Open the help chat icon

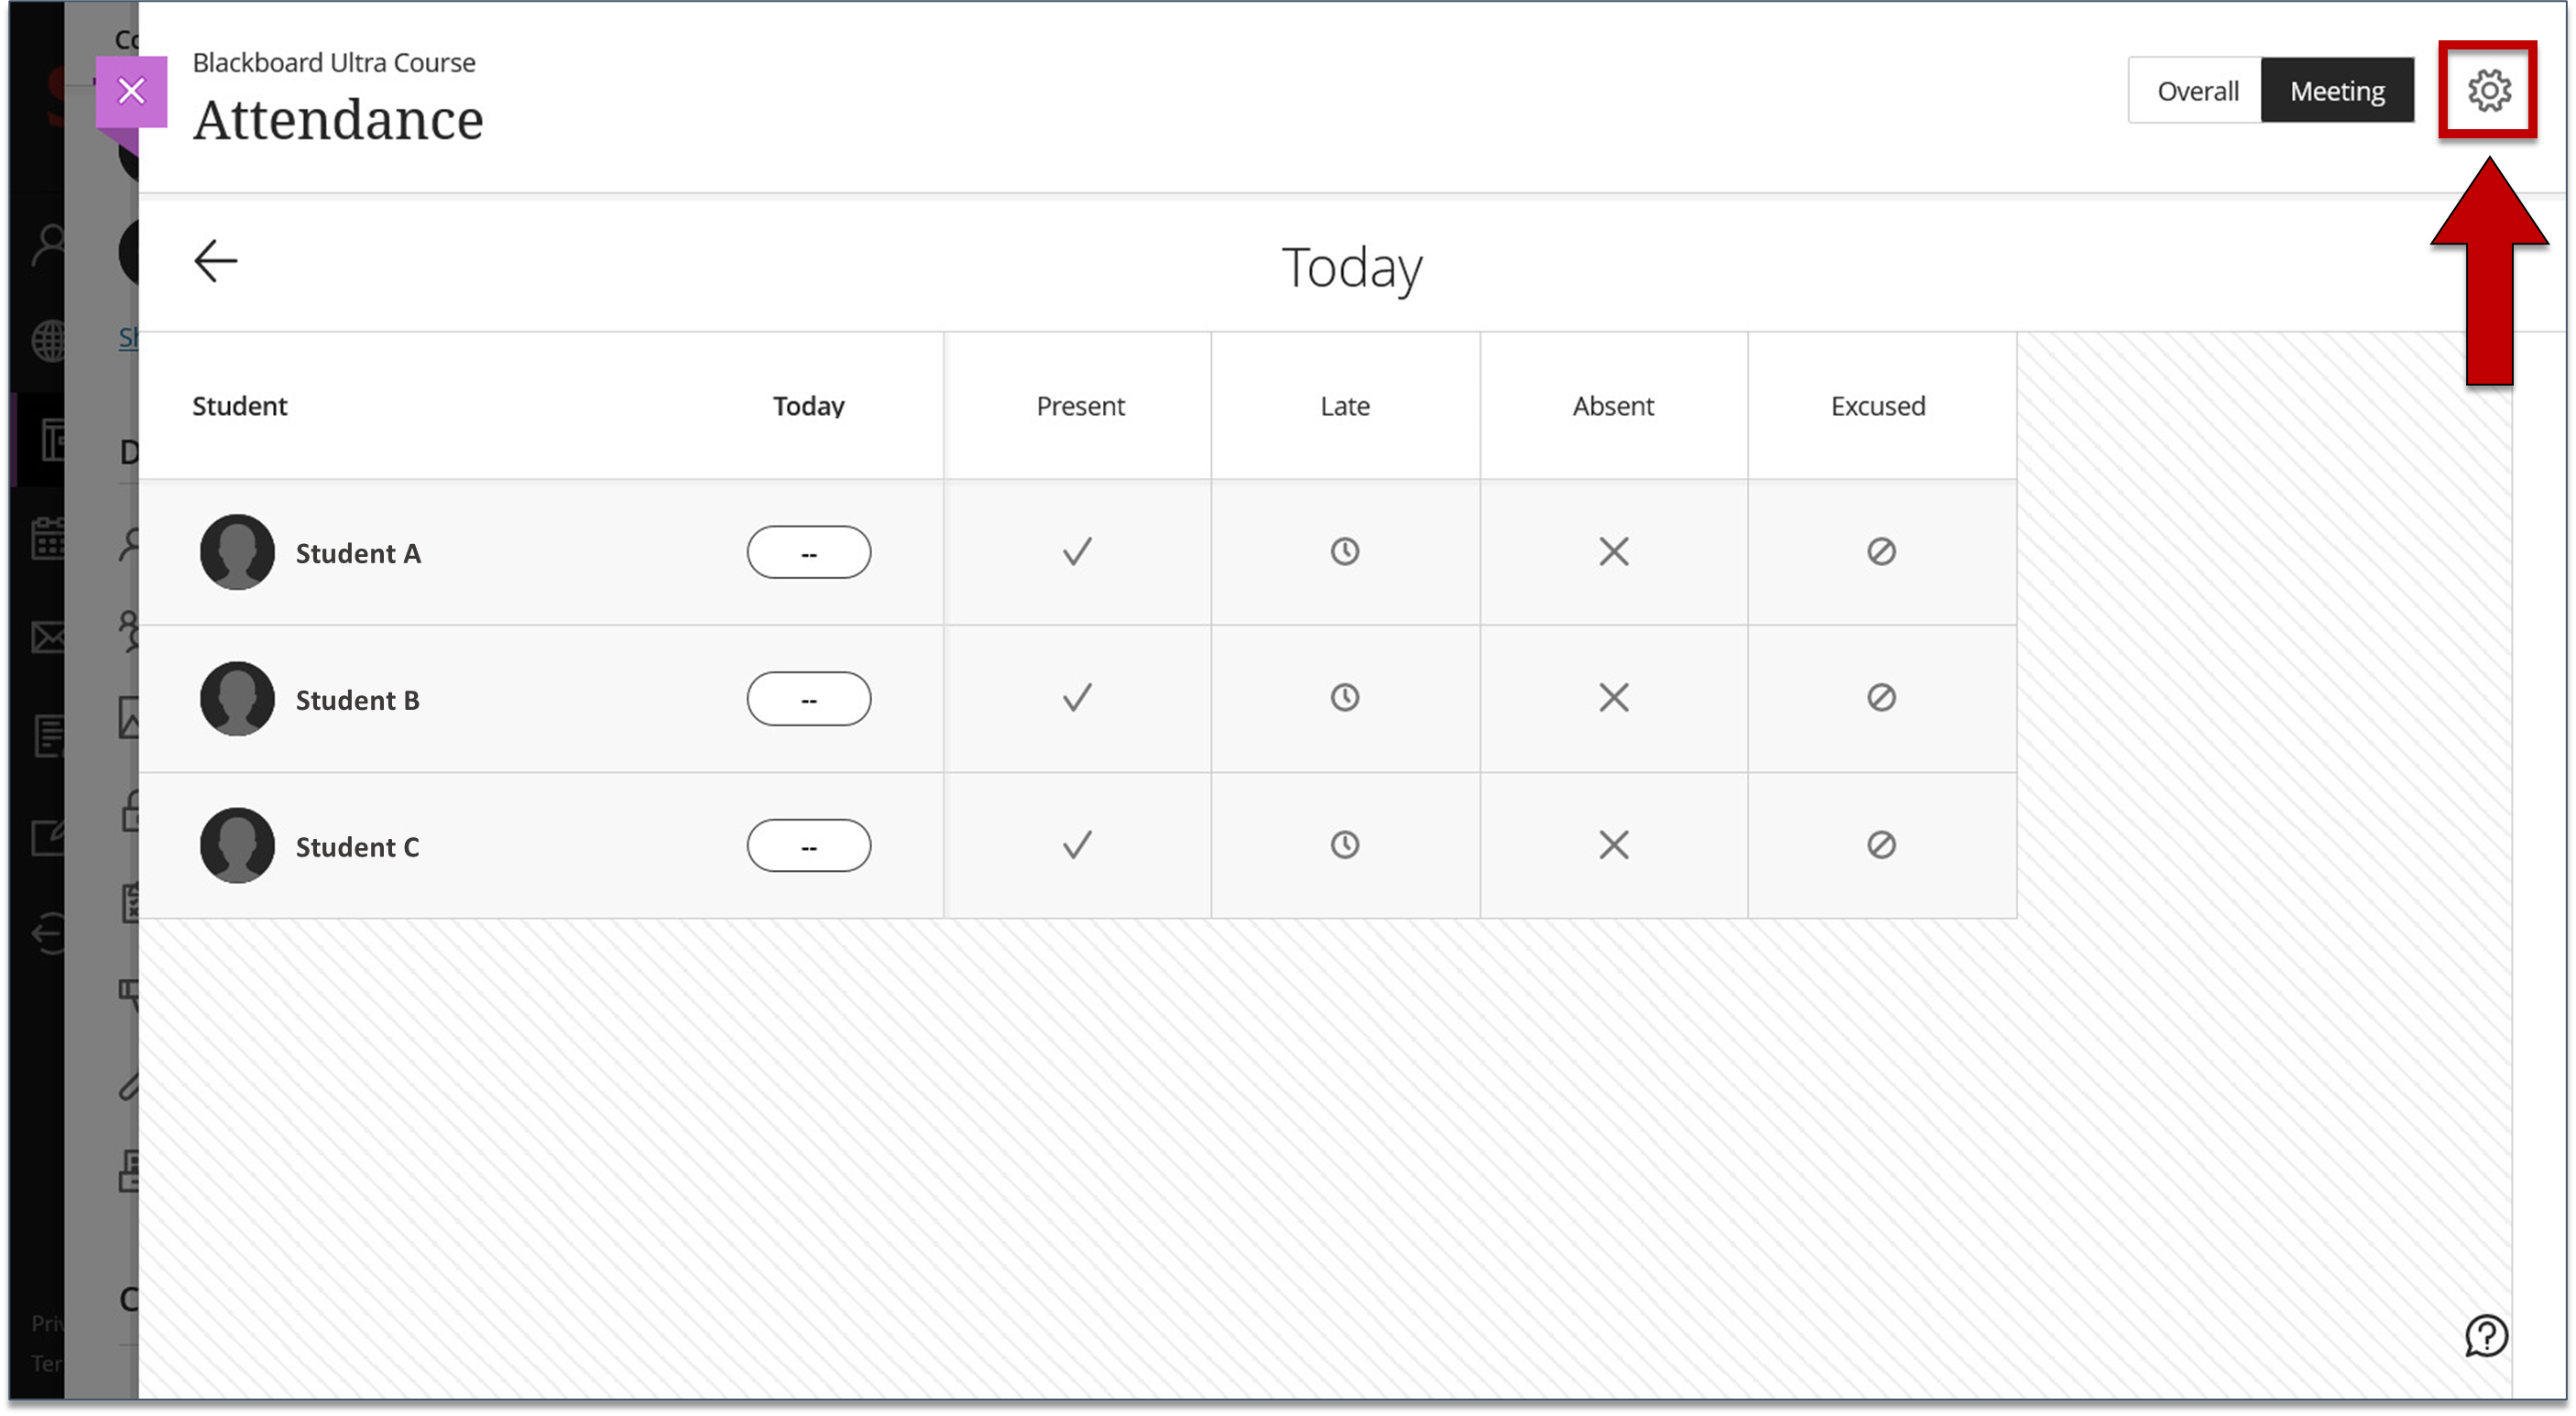pyautogui.click(x=2486, y=1336)
